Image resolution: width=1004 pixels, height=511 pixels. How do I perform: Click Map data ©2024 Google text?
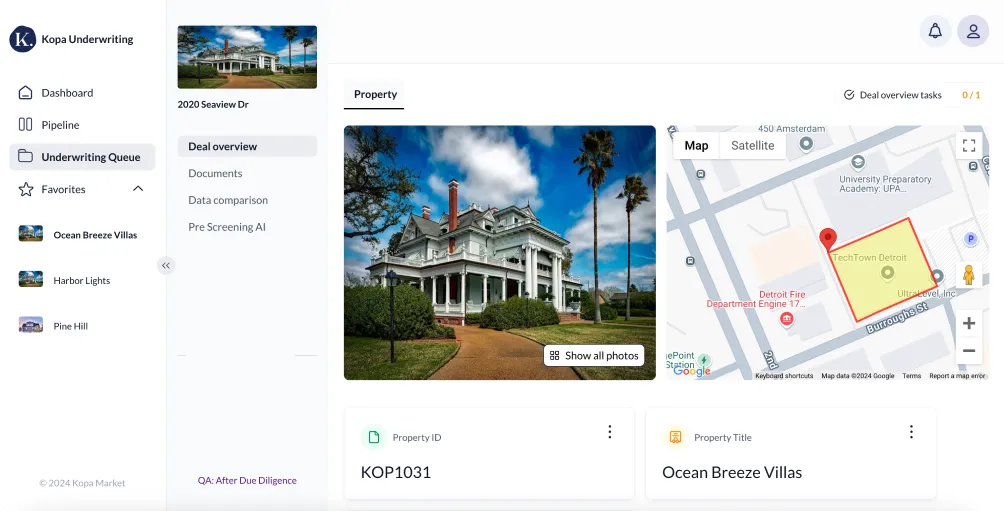click(x=857, y=376)
